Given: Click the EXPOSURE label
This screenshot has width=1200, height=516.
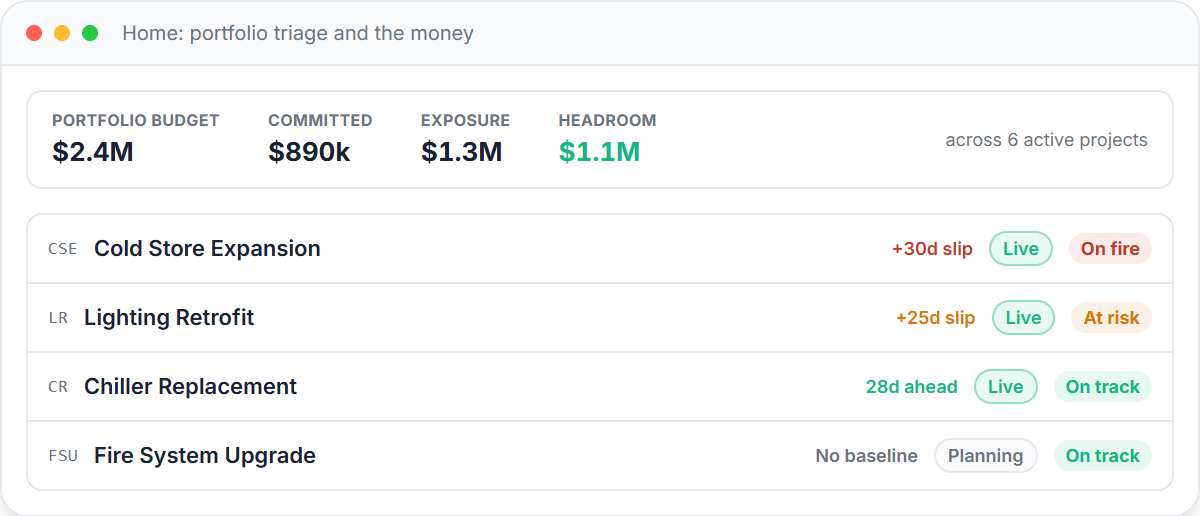Looking at the screenshot, I should [x=465, y=120].
